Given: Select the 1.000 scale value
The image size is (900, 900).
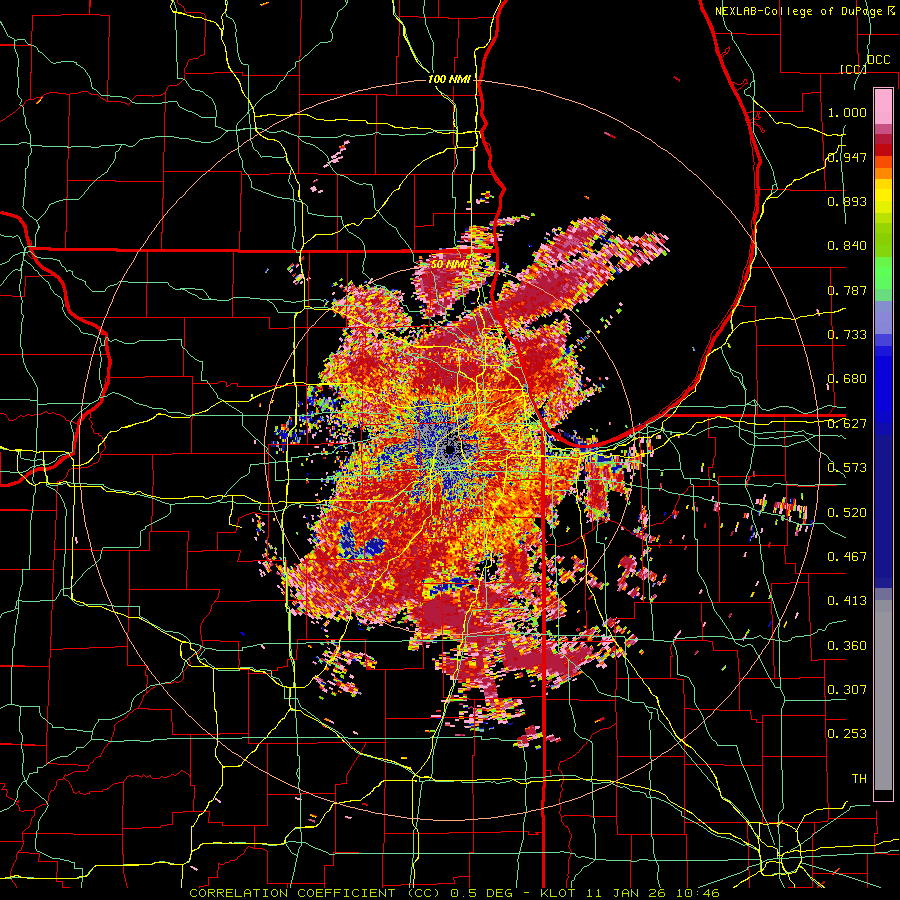Looking at the screenshot, I should 847,112.
